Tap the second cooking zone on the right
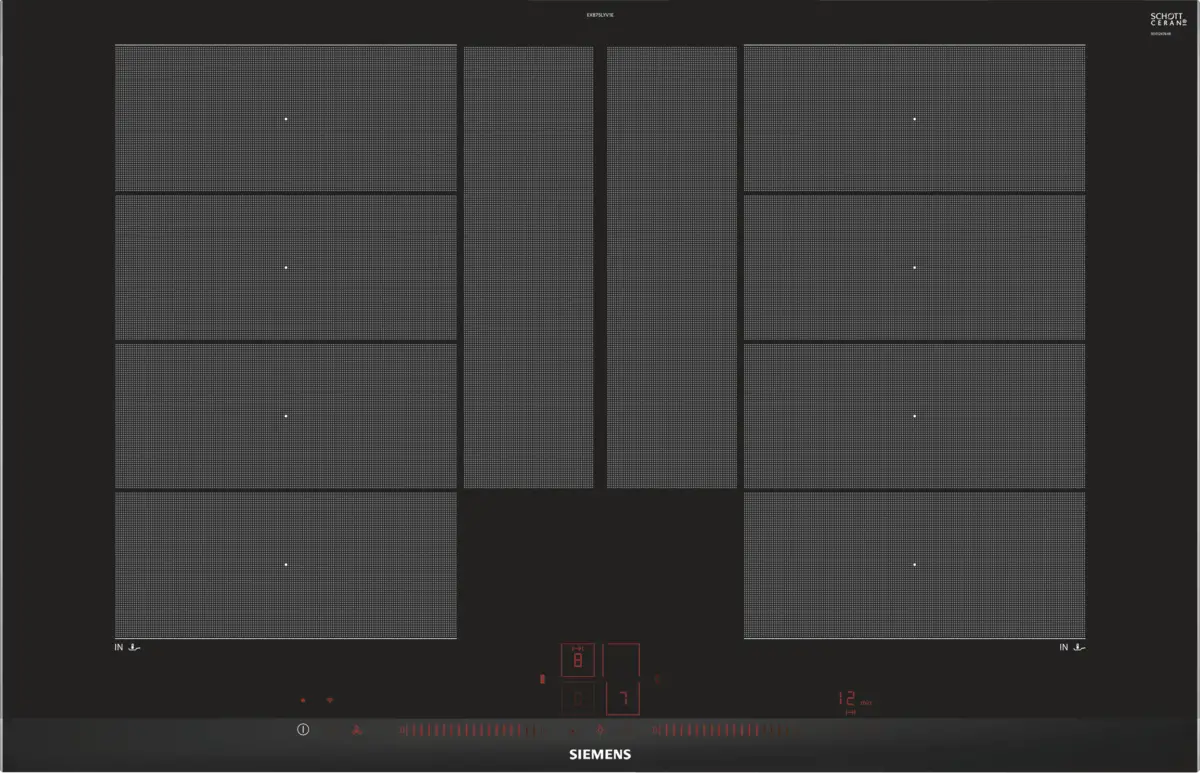The image size is (1200, 773). (914, 267)
